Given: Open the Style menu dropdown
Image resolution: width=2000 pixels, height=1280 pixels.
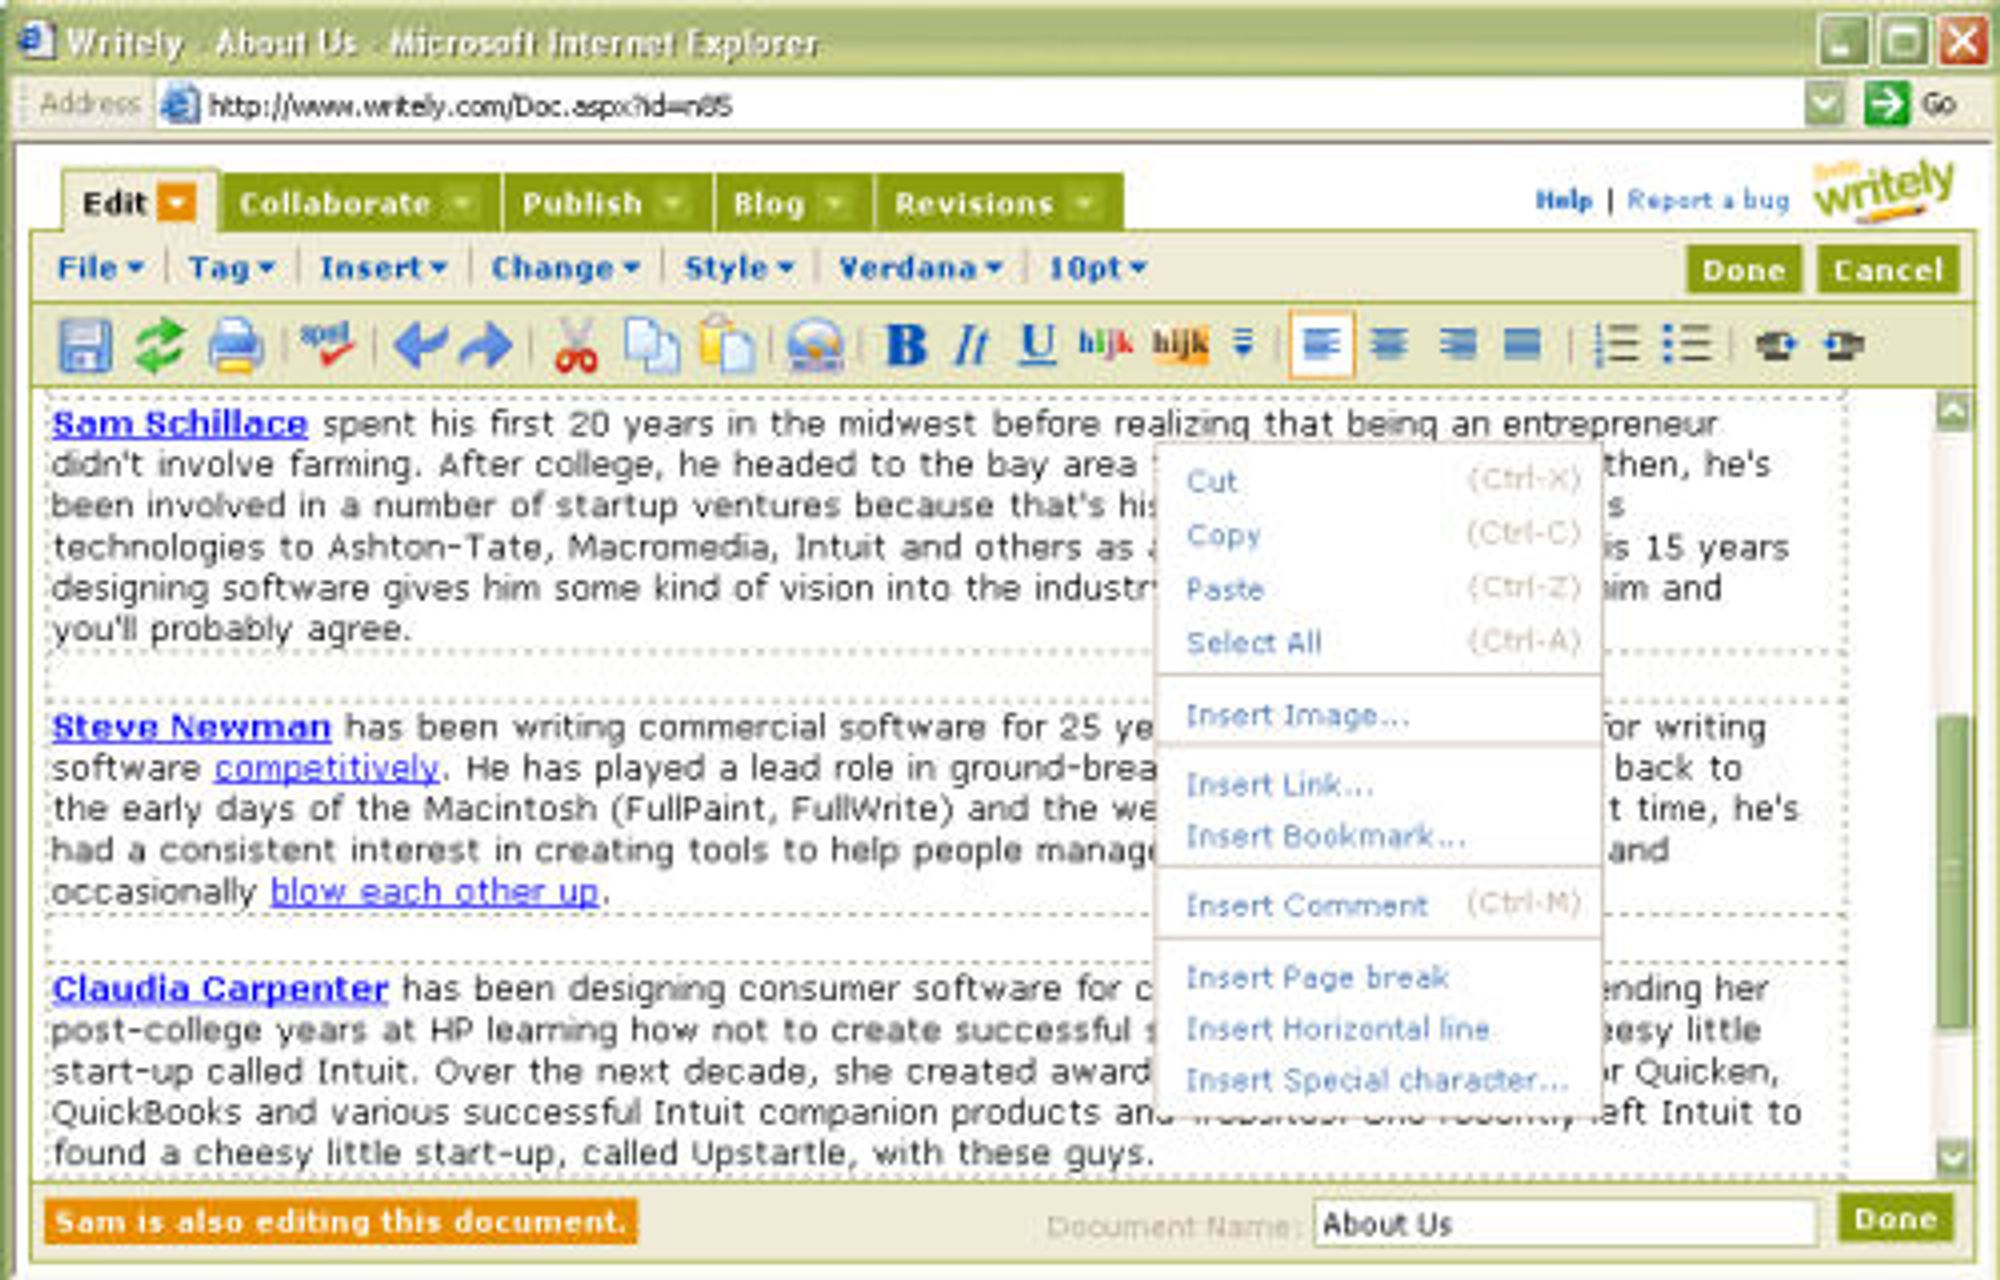Looking at the screenshot, I should click(739, 268).
